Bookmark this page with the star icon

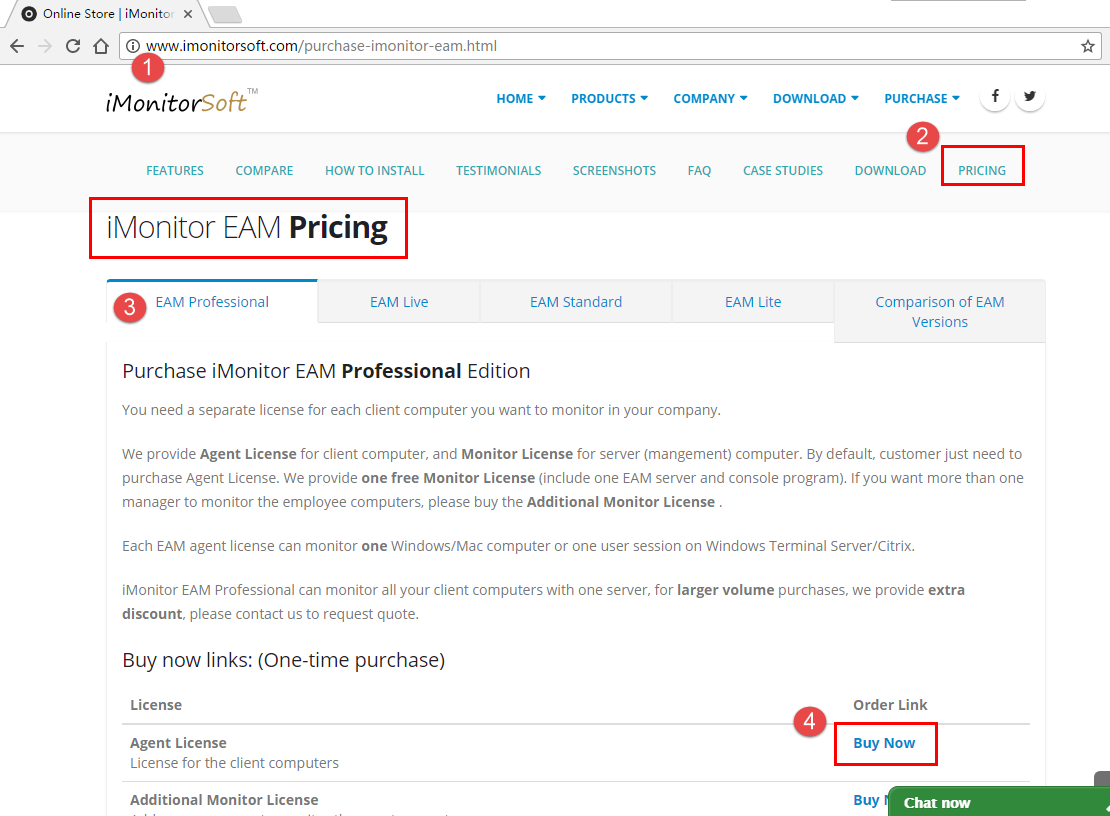pyautogui.click(x=1087, y=46)
